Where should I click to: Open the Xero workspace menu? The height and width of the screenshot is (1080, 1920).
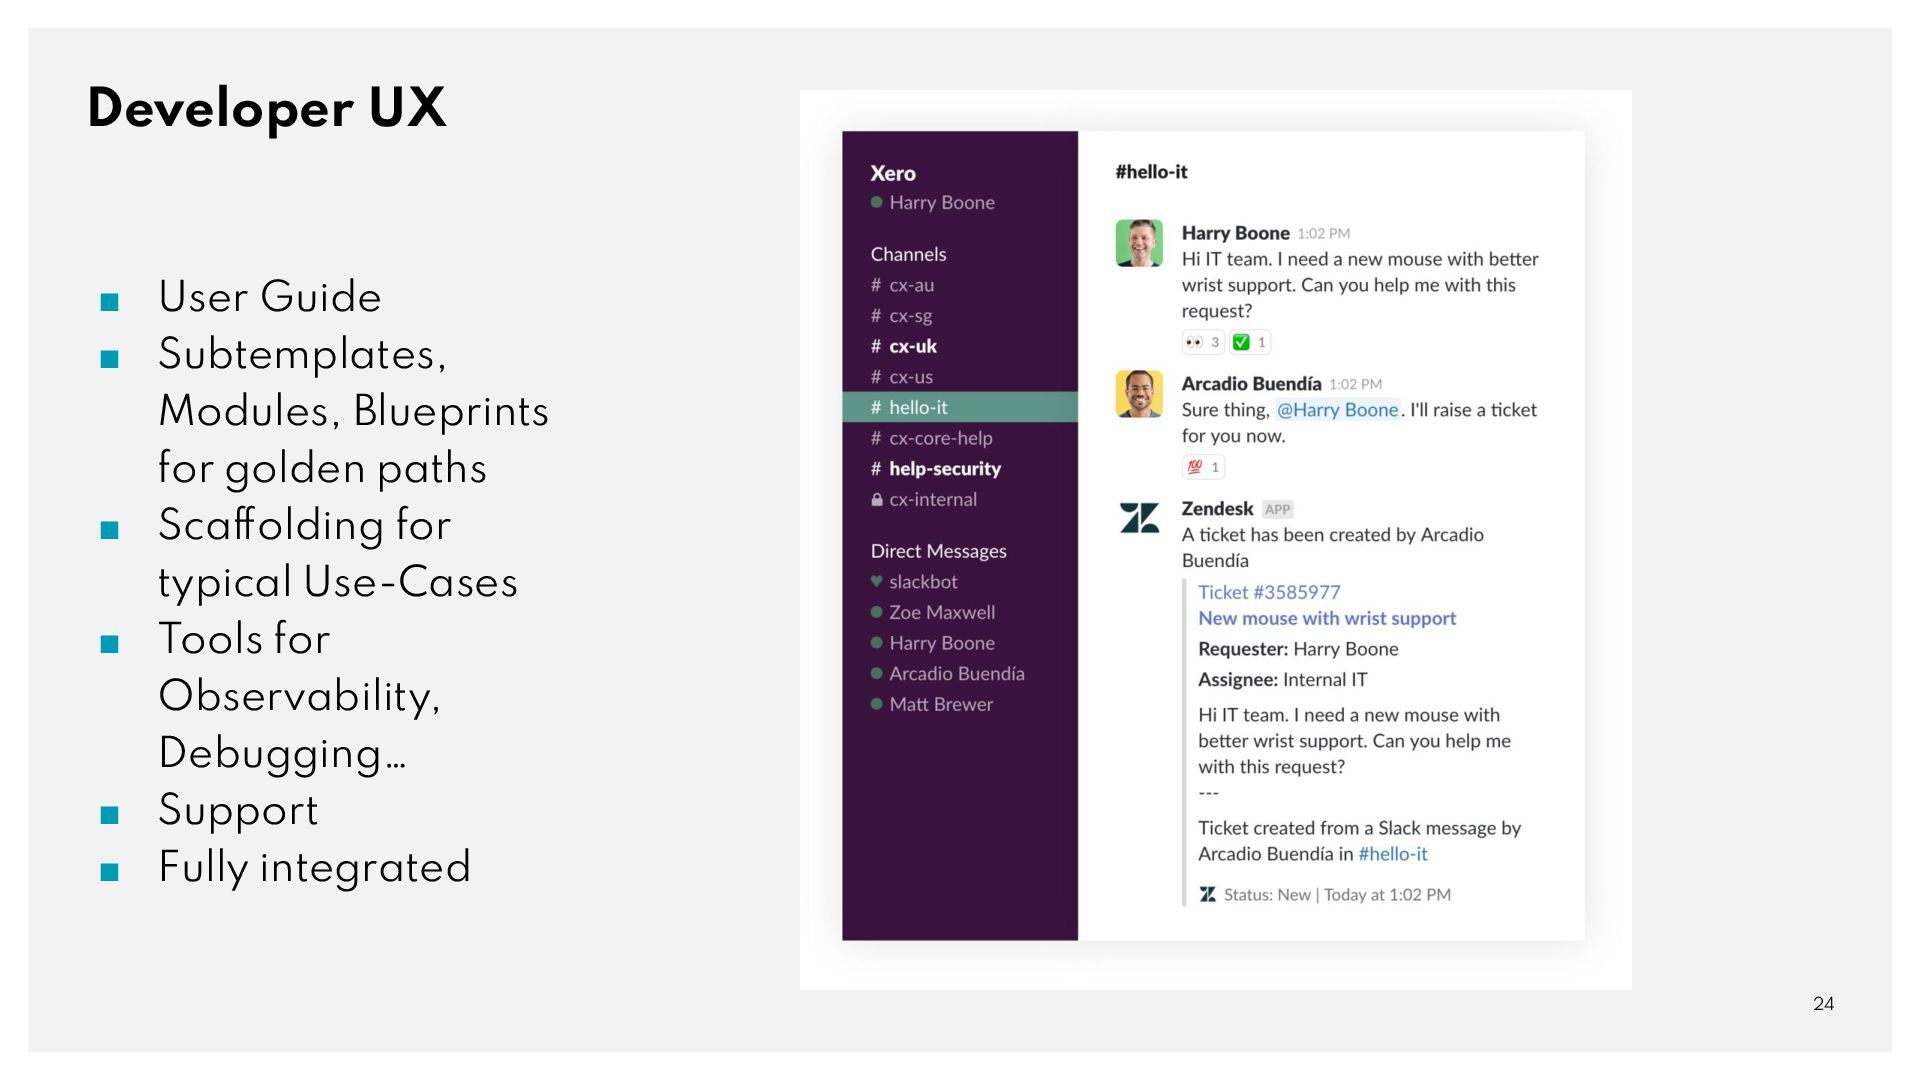pos(893,173)
